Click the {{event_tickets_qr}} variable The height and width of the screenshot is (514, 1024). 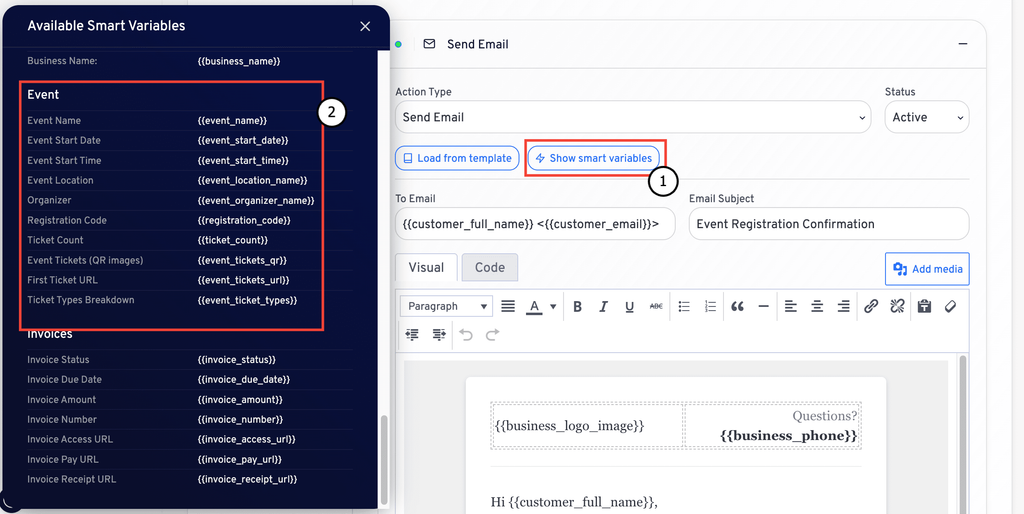pyautogui.click(x=242, y=261)
